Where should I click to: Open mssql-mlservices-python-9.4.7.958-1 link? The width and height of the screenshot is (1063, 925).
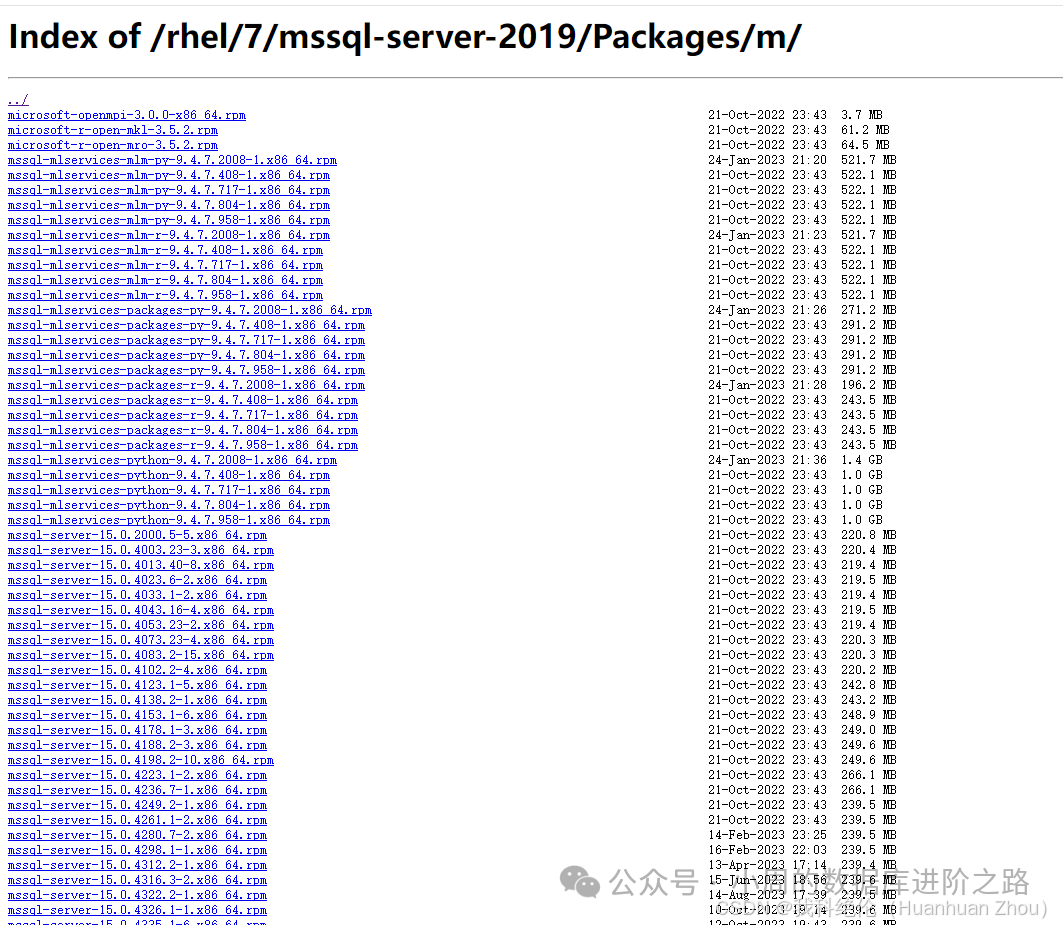coord(169,520)
